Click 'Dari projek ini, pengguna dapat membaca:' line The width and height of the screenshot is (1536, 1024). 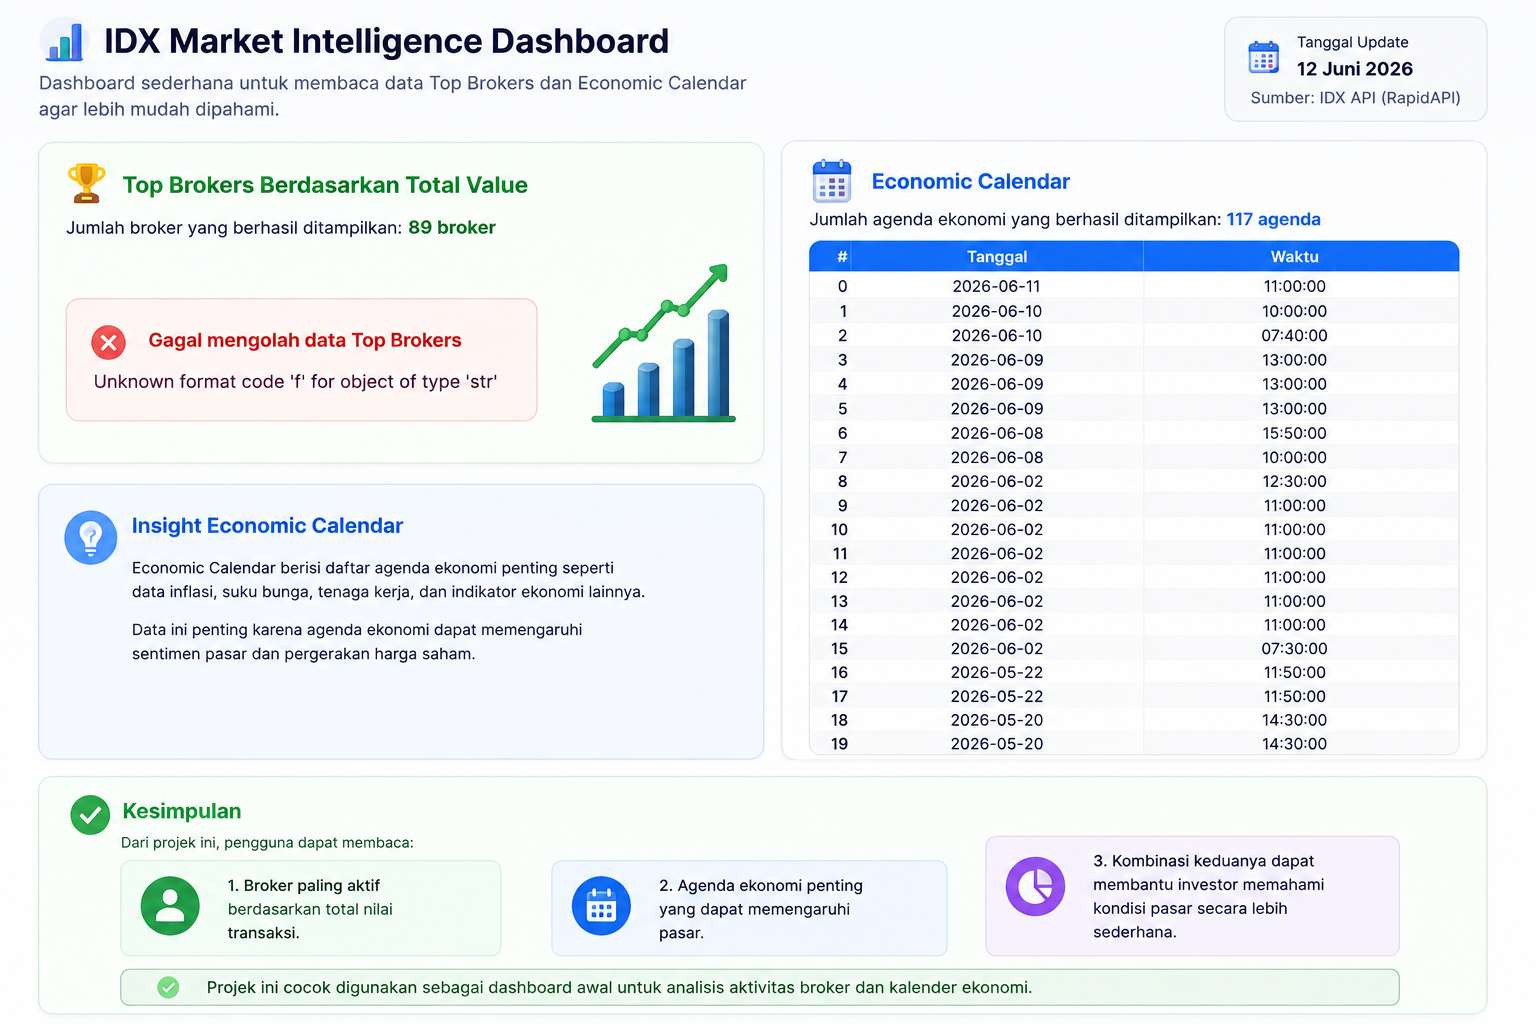point(267,843)
